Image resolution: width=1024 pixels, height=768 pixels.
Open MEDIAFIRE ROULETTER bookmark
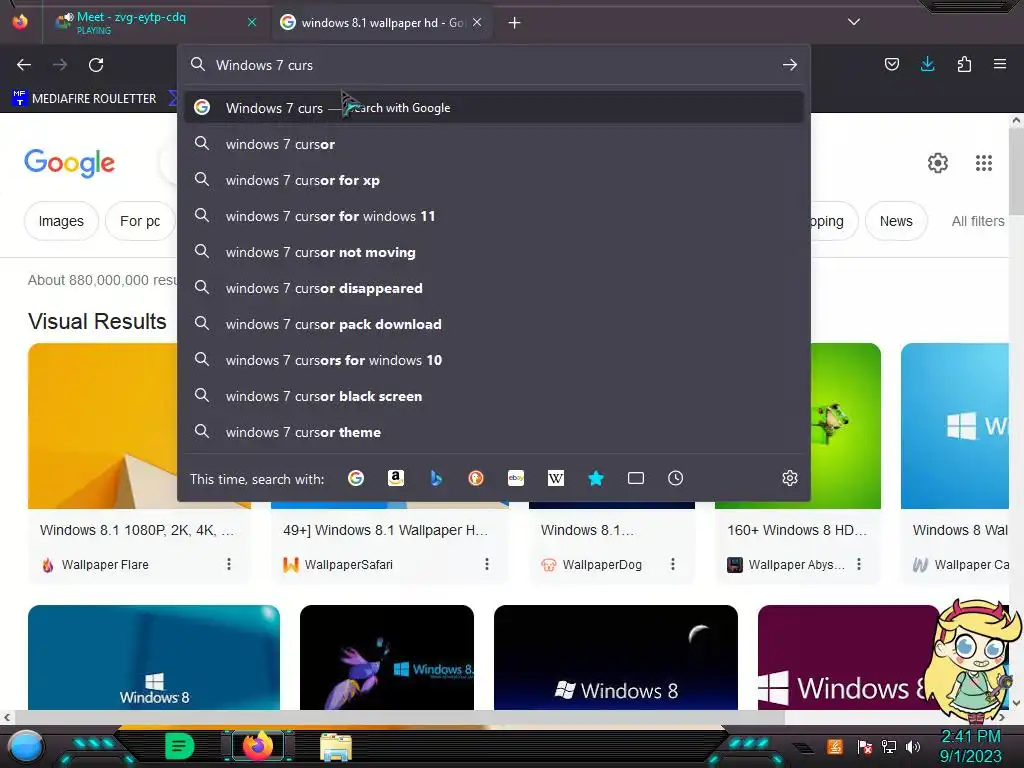(x=85, y=99)
